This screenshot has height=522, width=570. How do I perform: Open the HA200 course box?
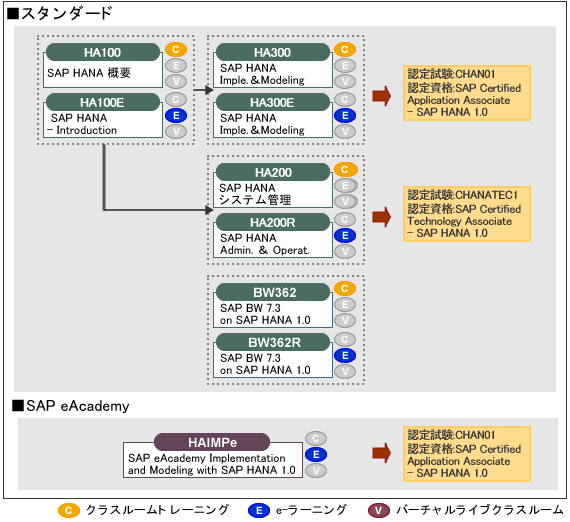click(x=273, y=185)
